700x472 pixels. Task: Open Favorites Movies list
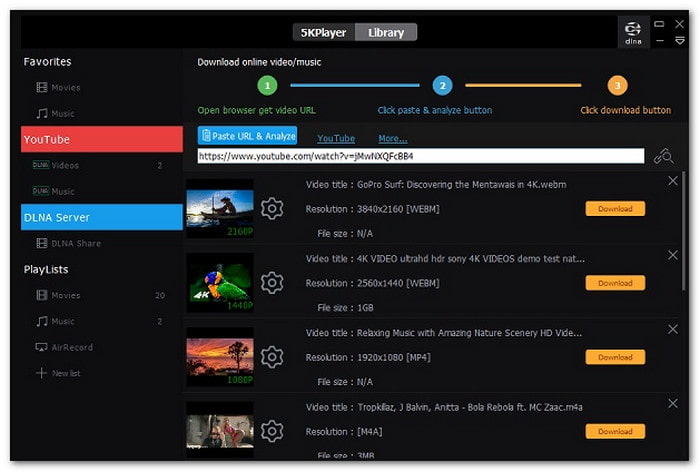[x=66, y=88]
